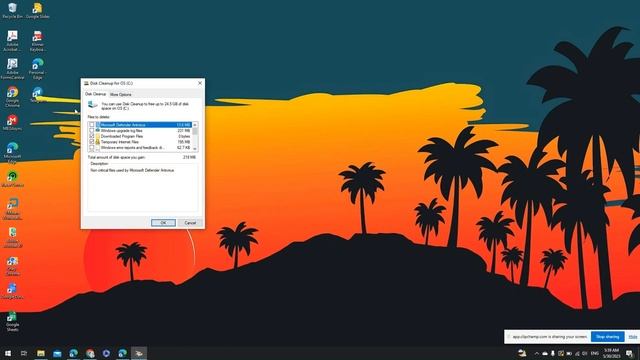This screenshot has height=360, width=640.
Task: Click the Stop sharing button
Action: coord(607,337)
